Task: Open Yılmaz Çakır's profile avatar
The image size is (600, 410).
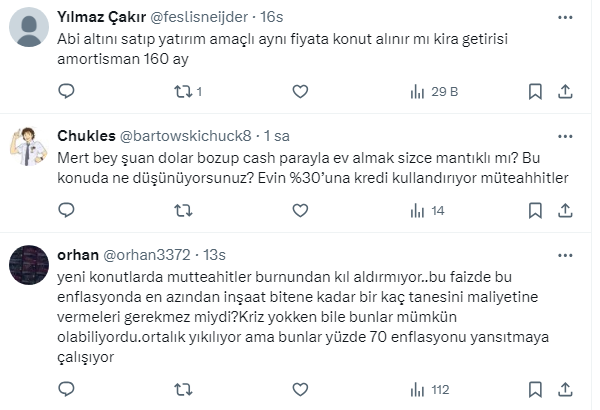Action: 27,27
